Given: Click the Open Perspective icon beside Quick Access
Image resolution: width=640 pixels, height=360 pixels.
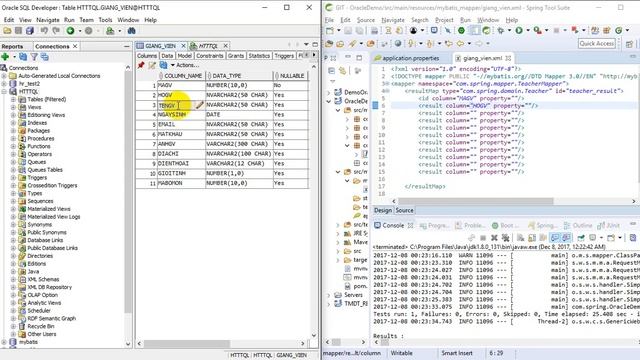Looking at the screenshot, I should click(629, 44).
